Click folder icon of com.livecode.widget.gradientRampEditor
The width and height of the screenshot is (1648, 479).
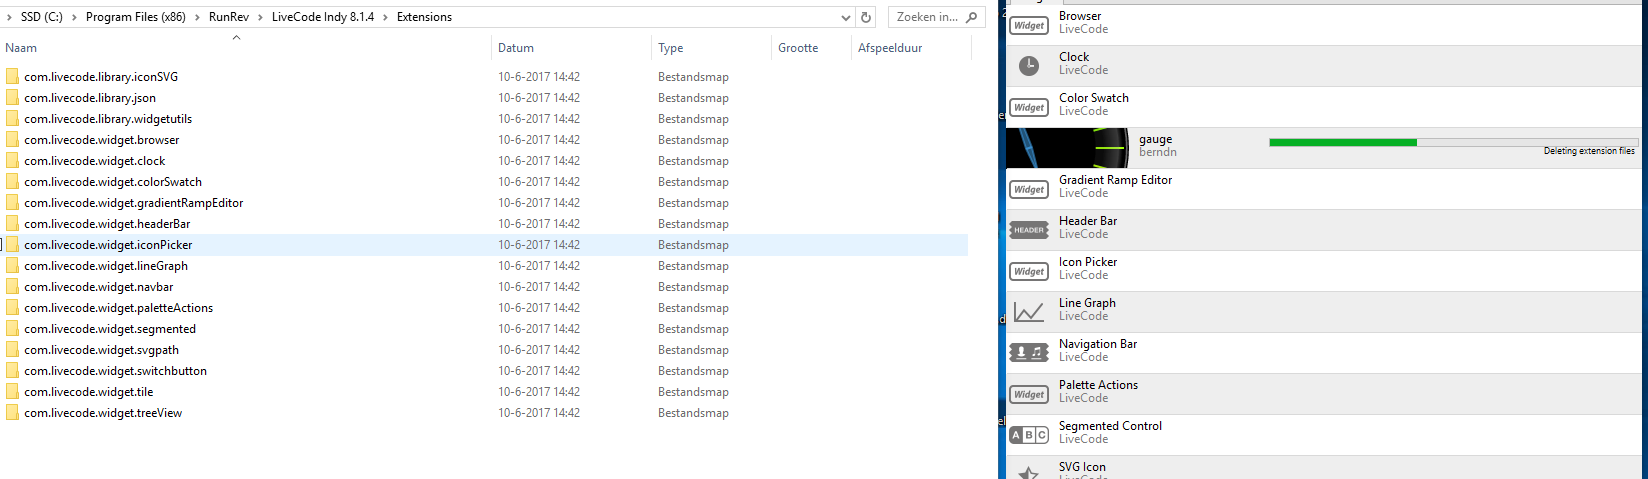point(12,202)
